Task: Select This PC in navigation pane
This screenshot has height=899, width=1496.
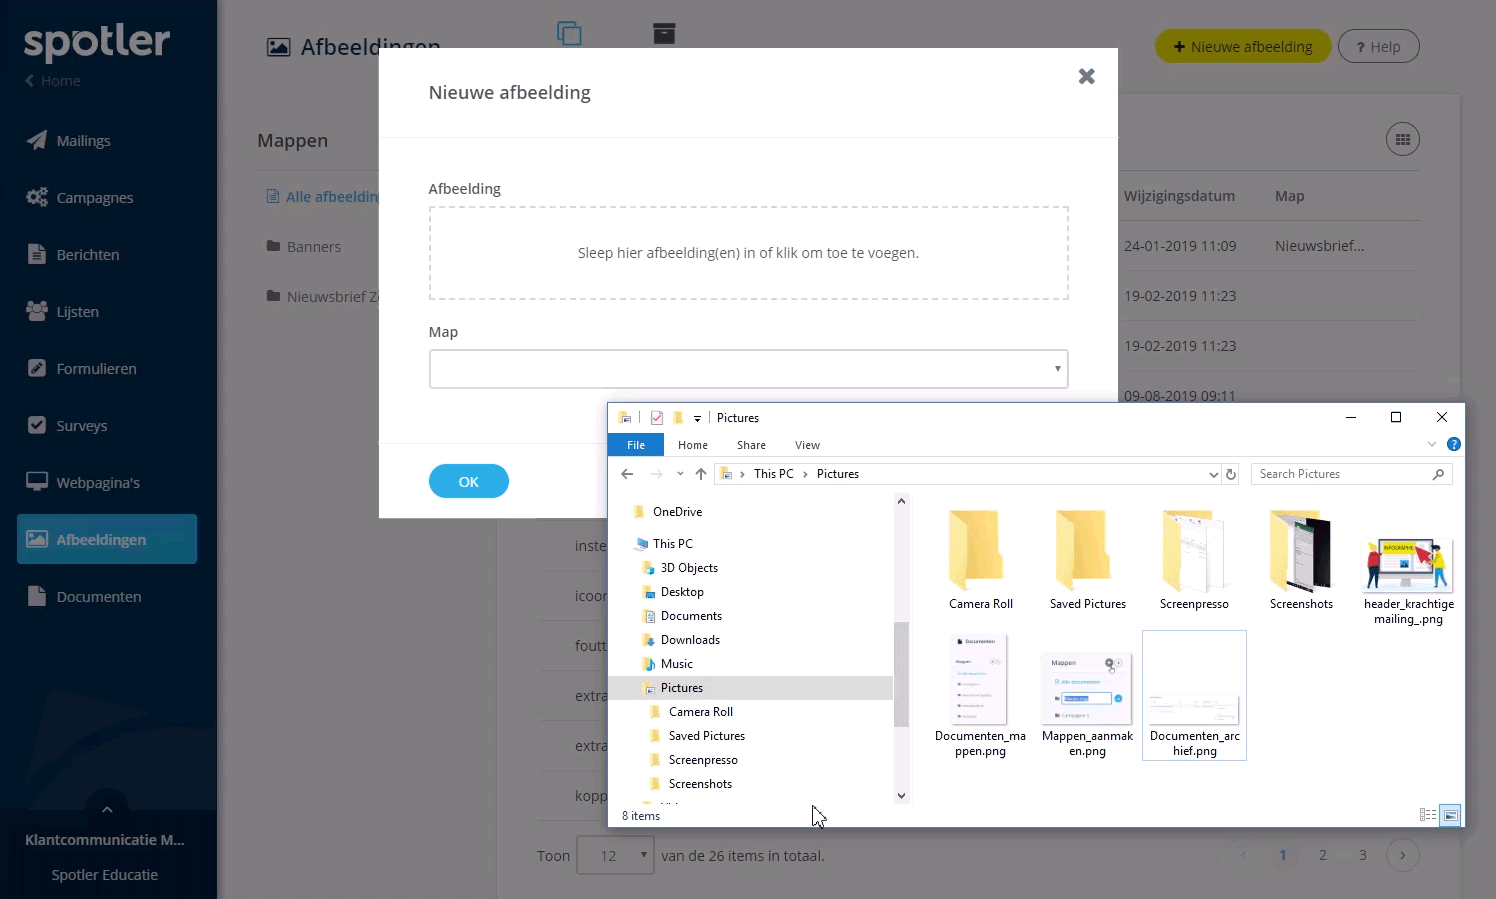Action: point(672,544)
